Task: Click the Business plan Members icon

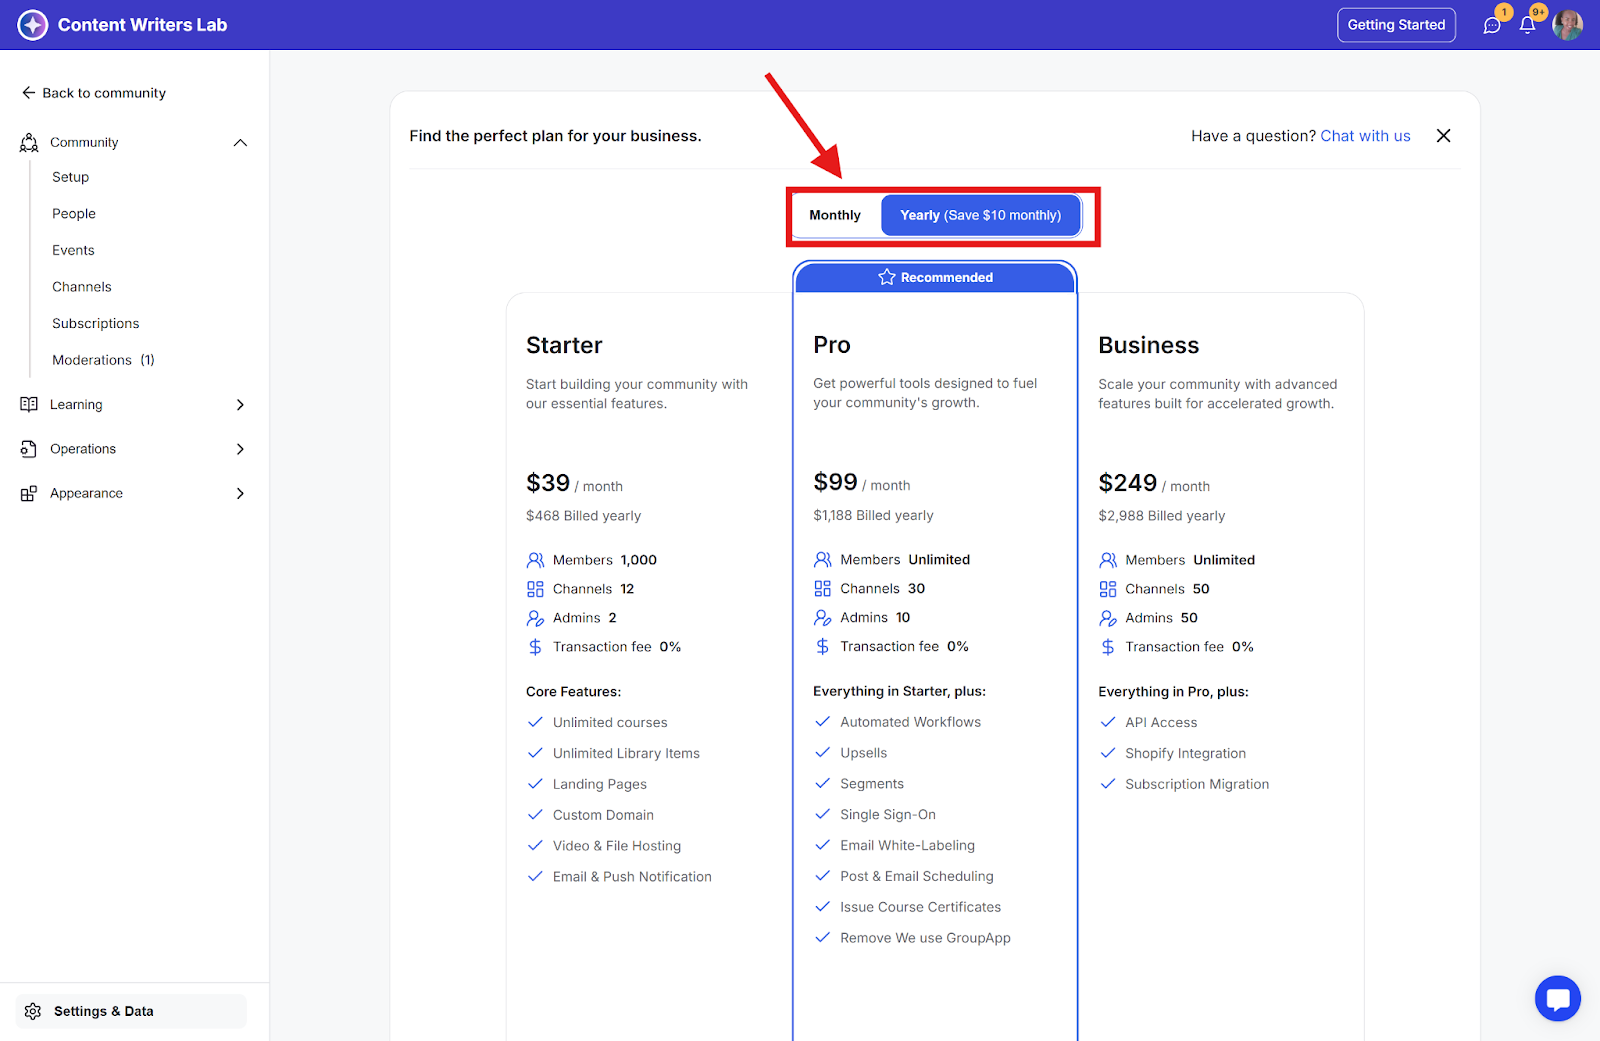Action: click(1108, 560)
